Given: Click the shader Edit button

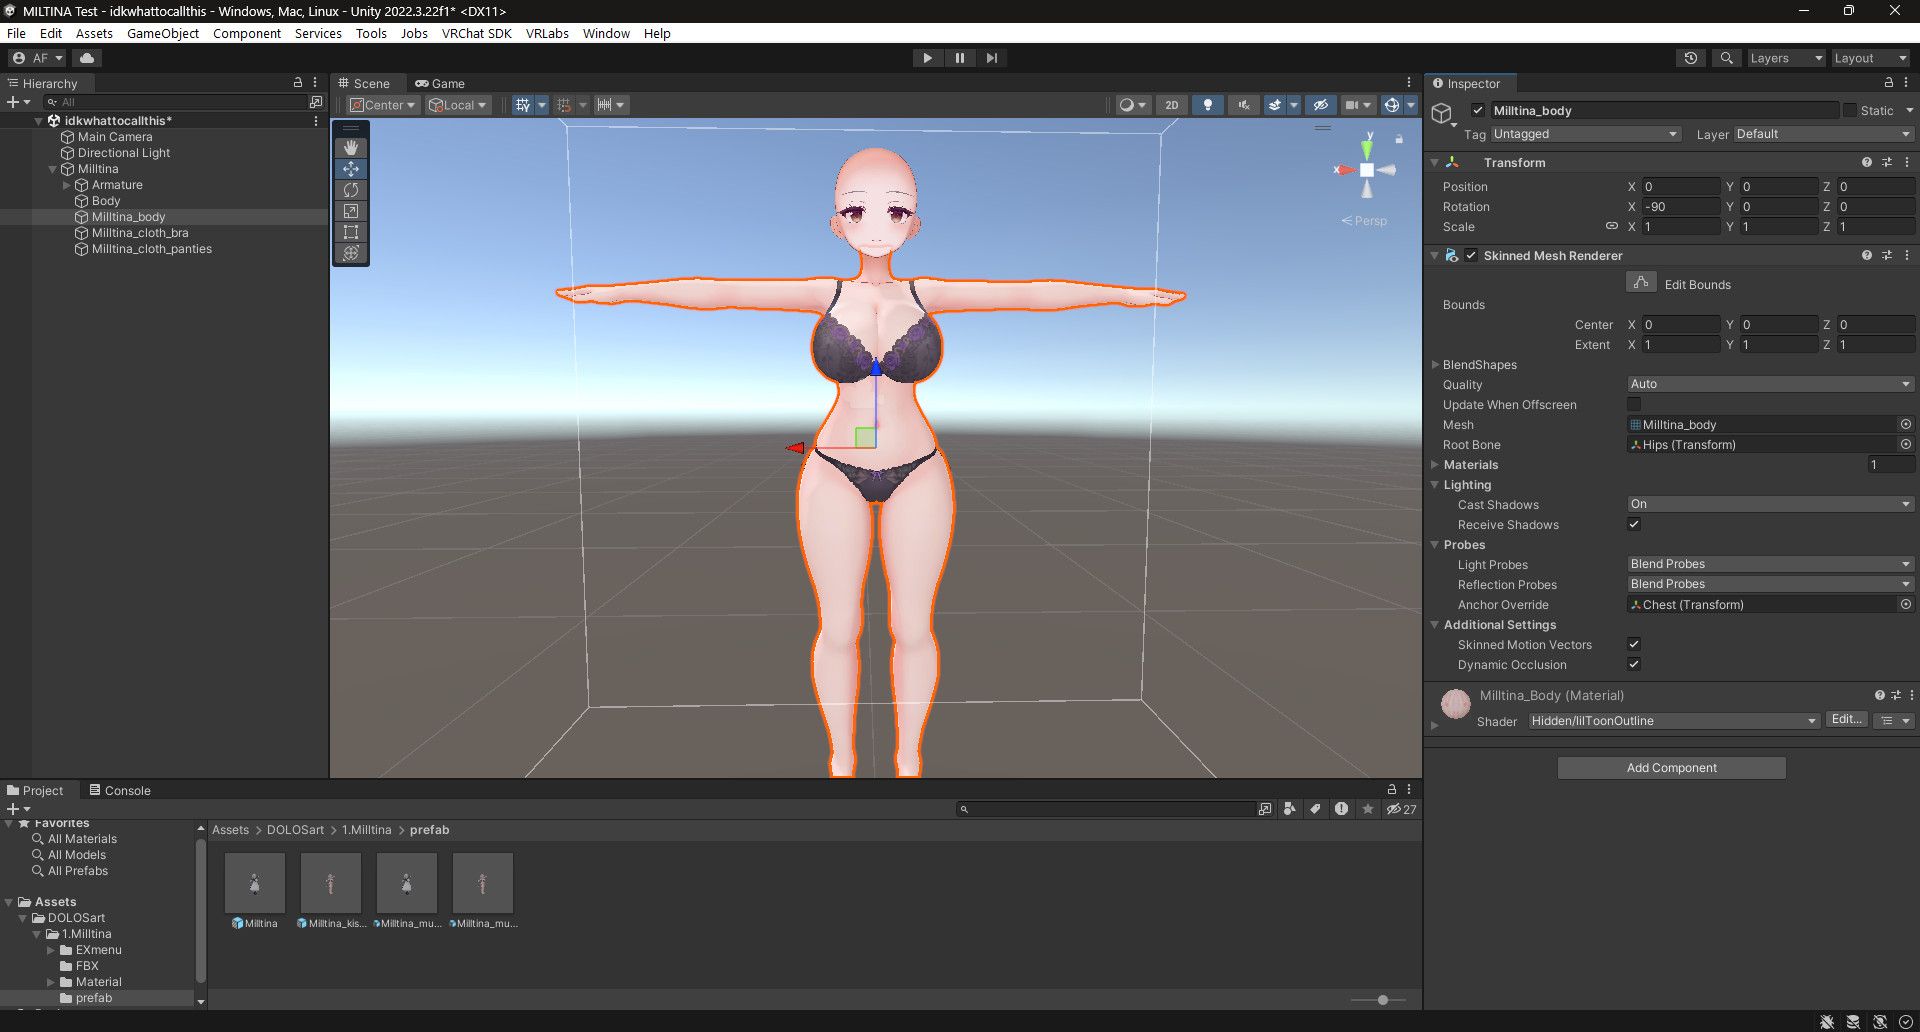Looking at the screenshot, I should coord(1846,720).
